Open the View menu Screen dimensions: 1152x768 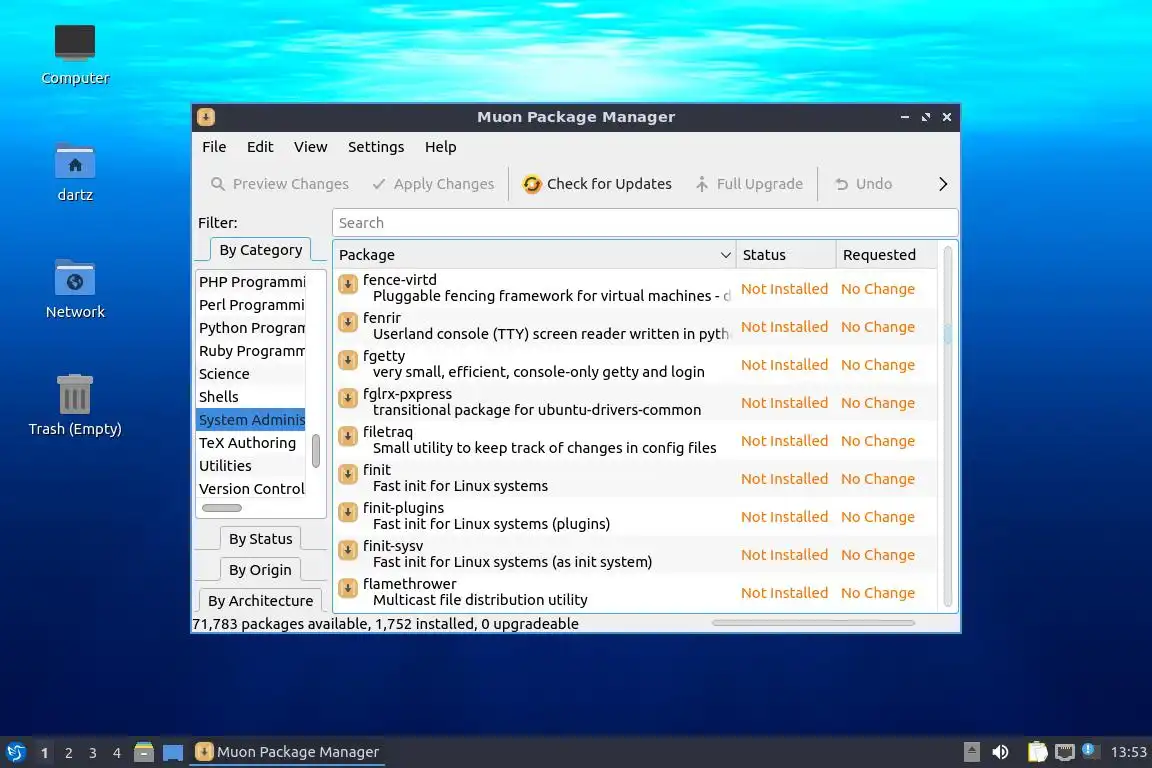click(x=311, y=147)
